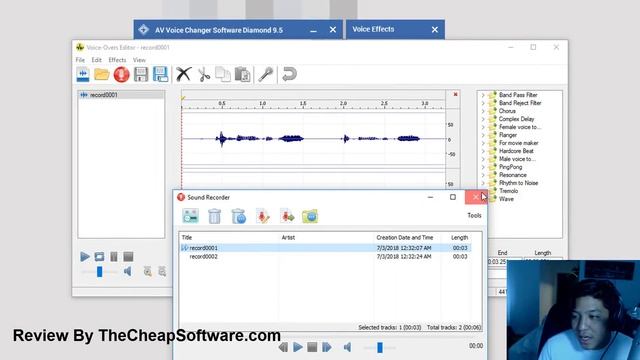
Task: Play audio in the Voice-Overs Editor
Action: pyautogui.click(x=85, y=257)
